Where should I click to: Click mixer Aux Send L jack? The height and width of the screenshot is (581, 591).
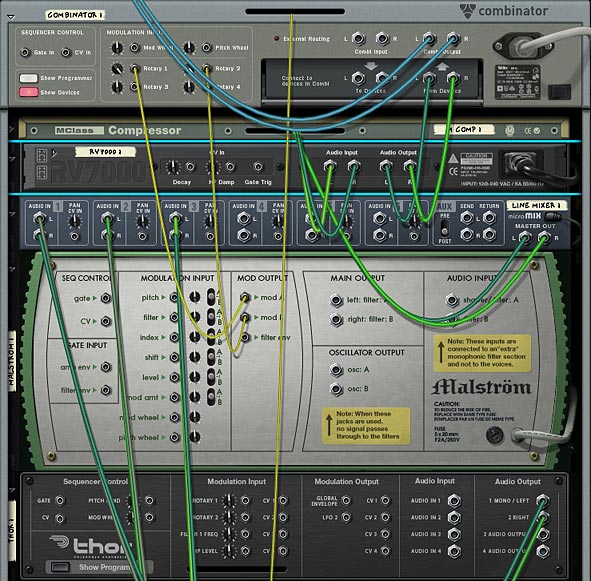pos(467,218)
